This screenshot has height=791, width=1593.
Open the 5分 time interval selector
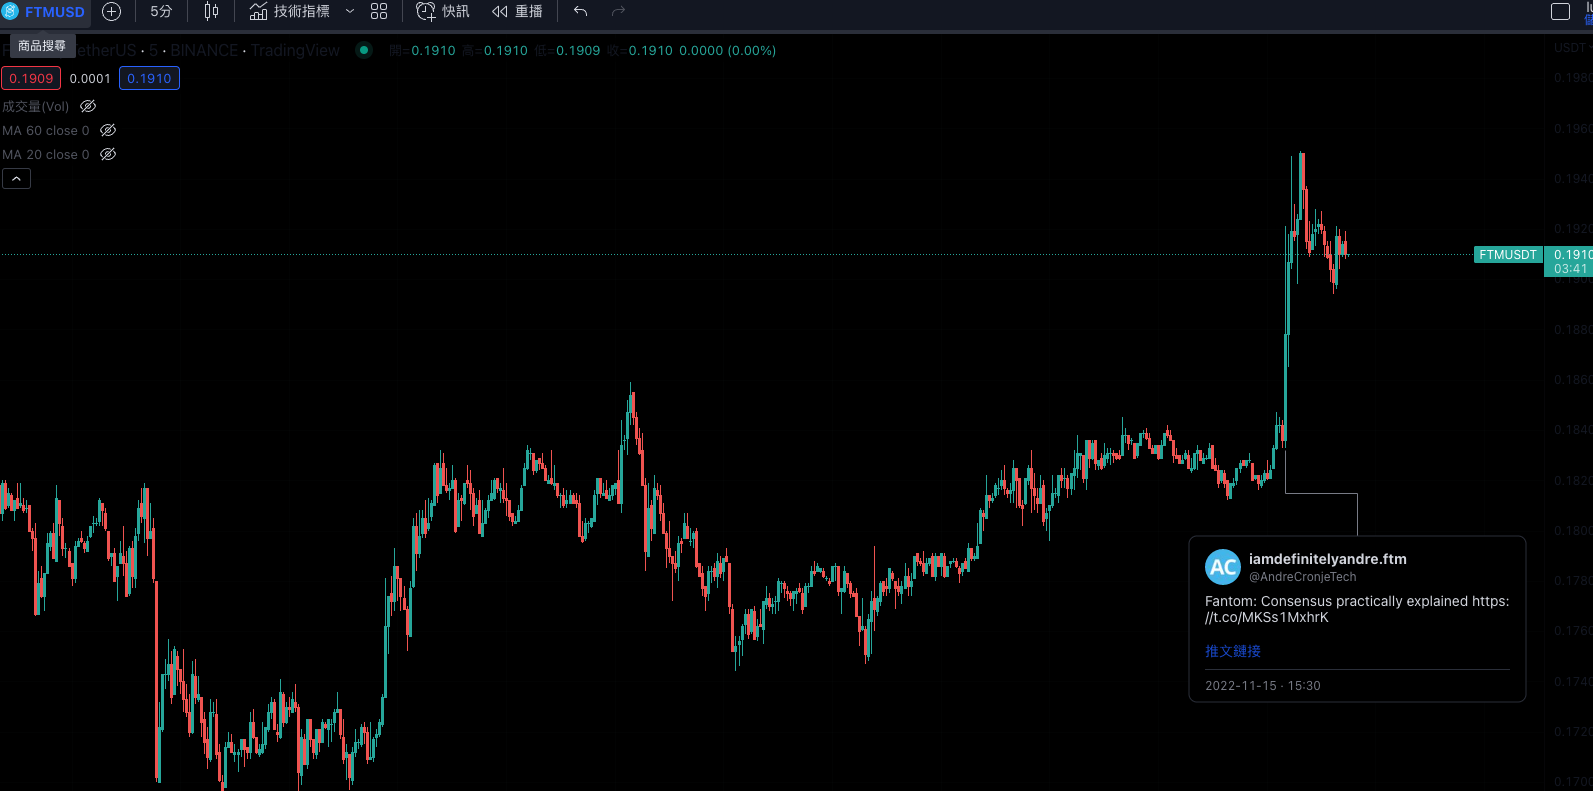coord(161,12)
